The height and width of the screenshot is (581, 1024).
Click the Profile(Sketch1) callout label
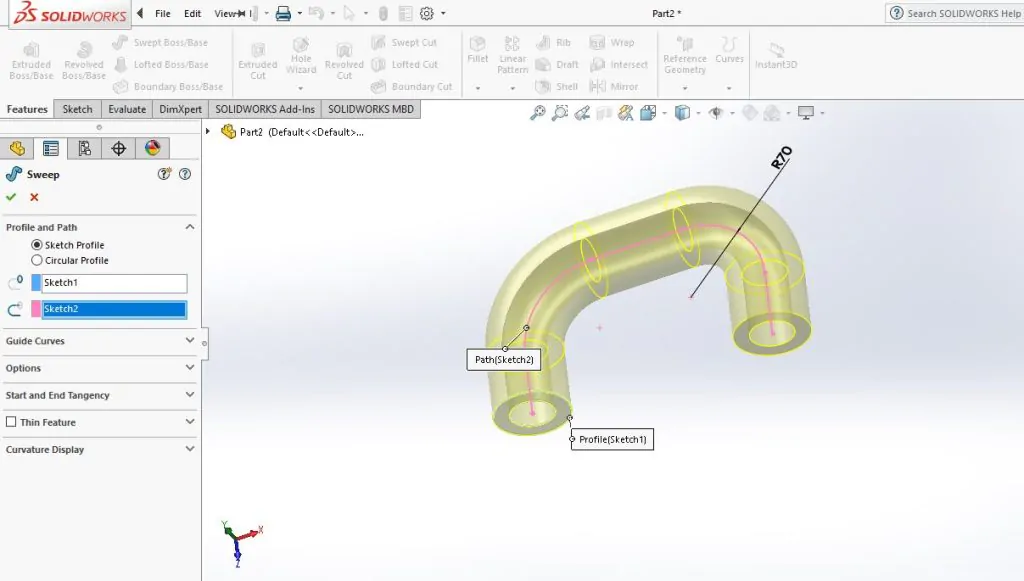tap(612, 439)
